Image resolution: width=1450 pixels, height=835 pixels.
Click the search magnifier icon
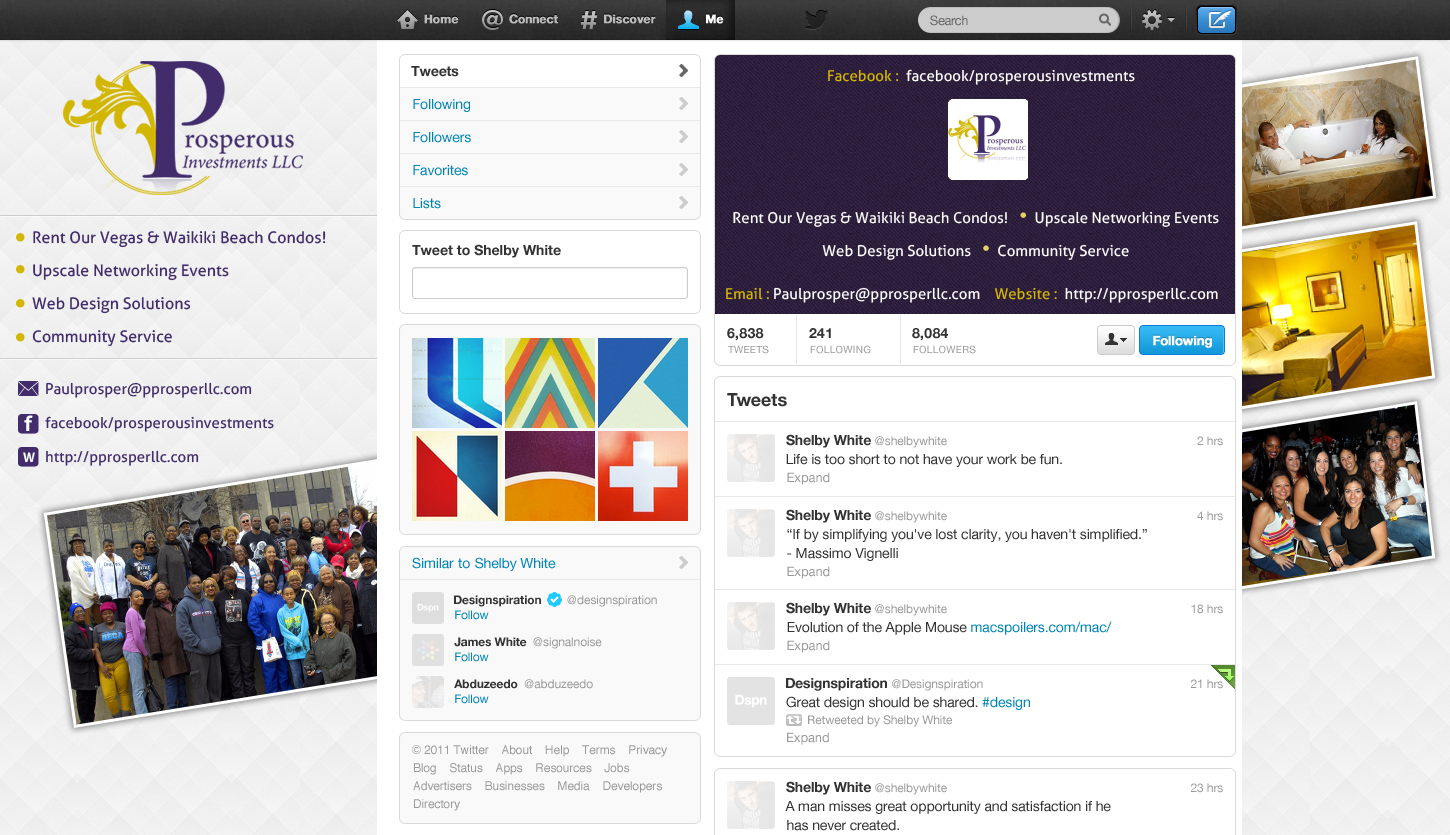(1104, 20)
